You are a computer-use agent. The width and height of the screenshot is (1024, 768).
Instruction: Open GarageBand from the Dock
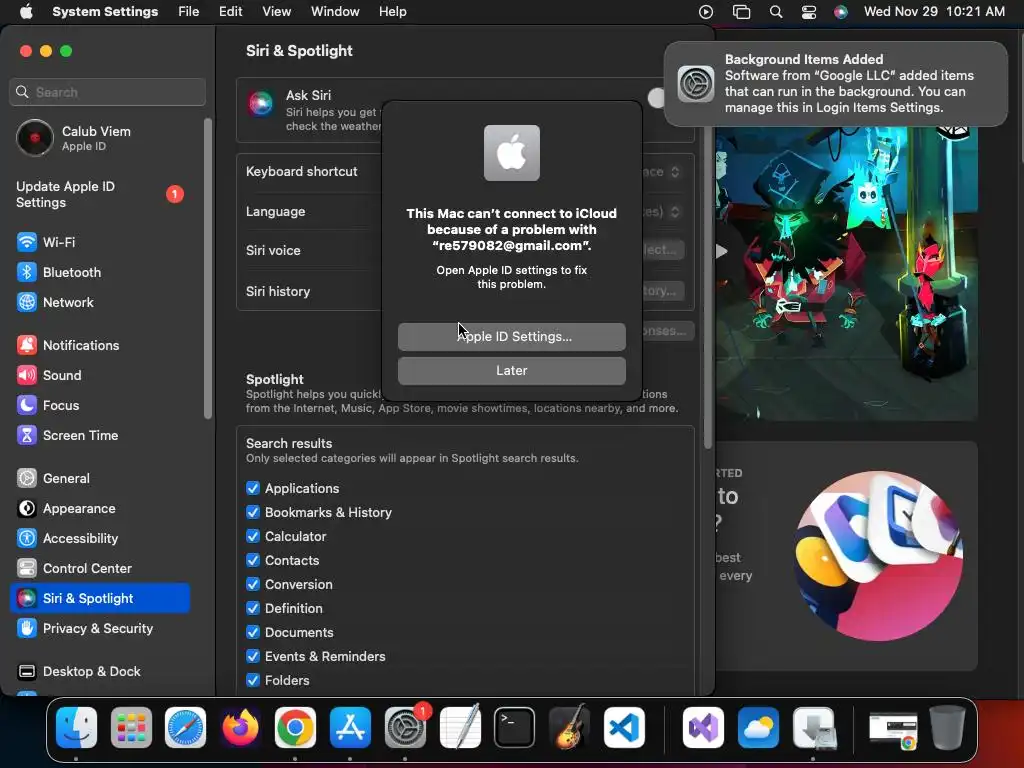569,728
